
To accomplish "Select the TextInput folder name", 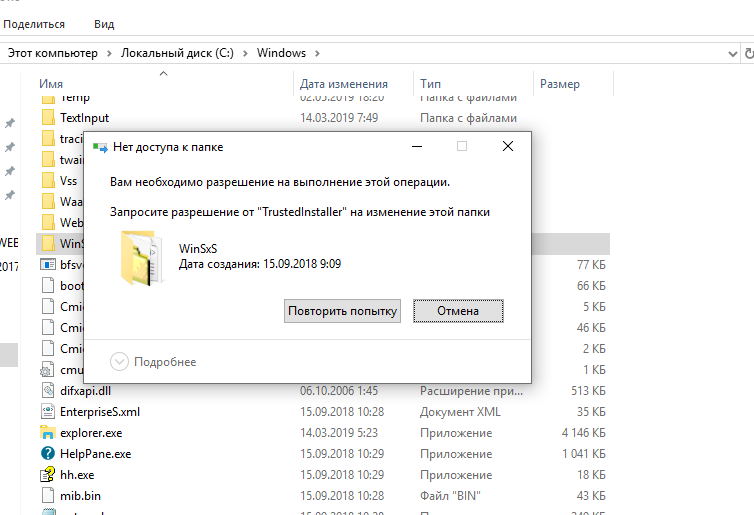I will click(84, 117).
